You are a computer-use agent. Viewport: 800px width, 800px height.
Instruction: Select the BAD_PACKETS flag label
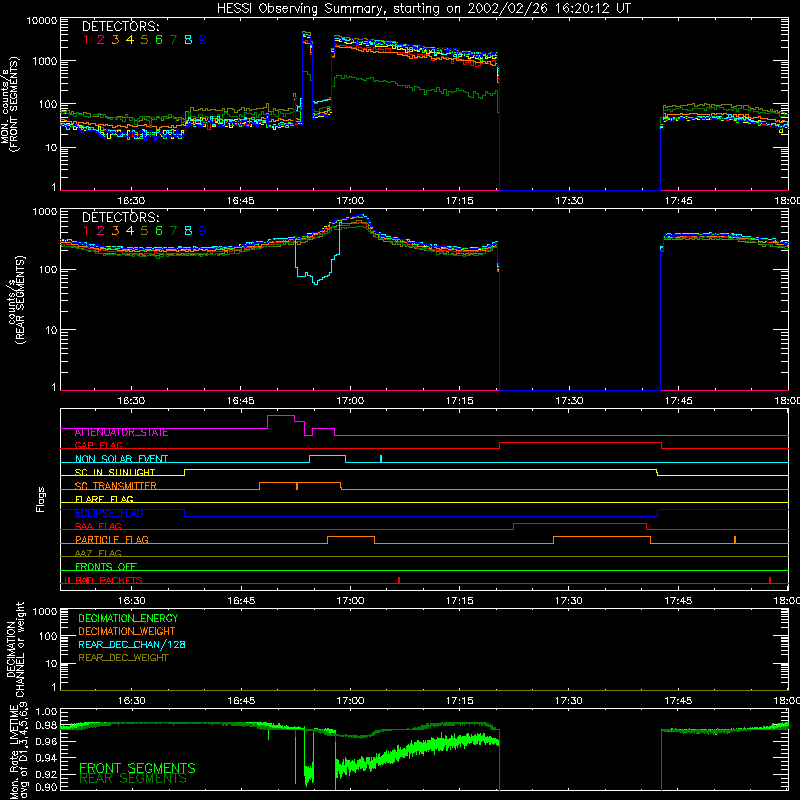[109, 580]
